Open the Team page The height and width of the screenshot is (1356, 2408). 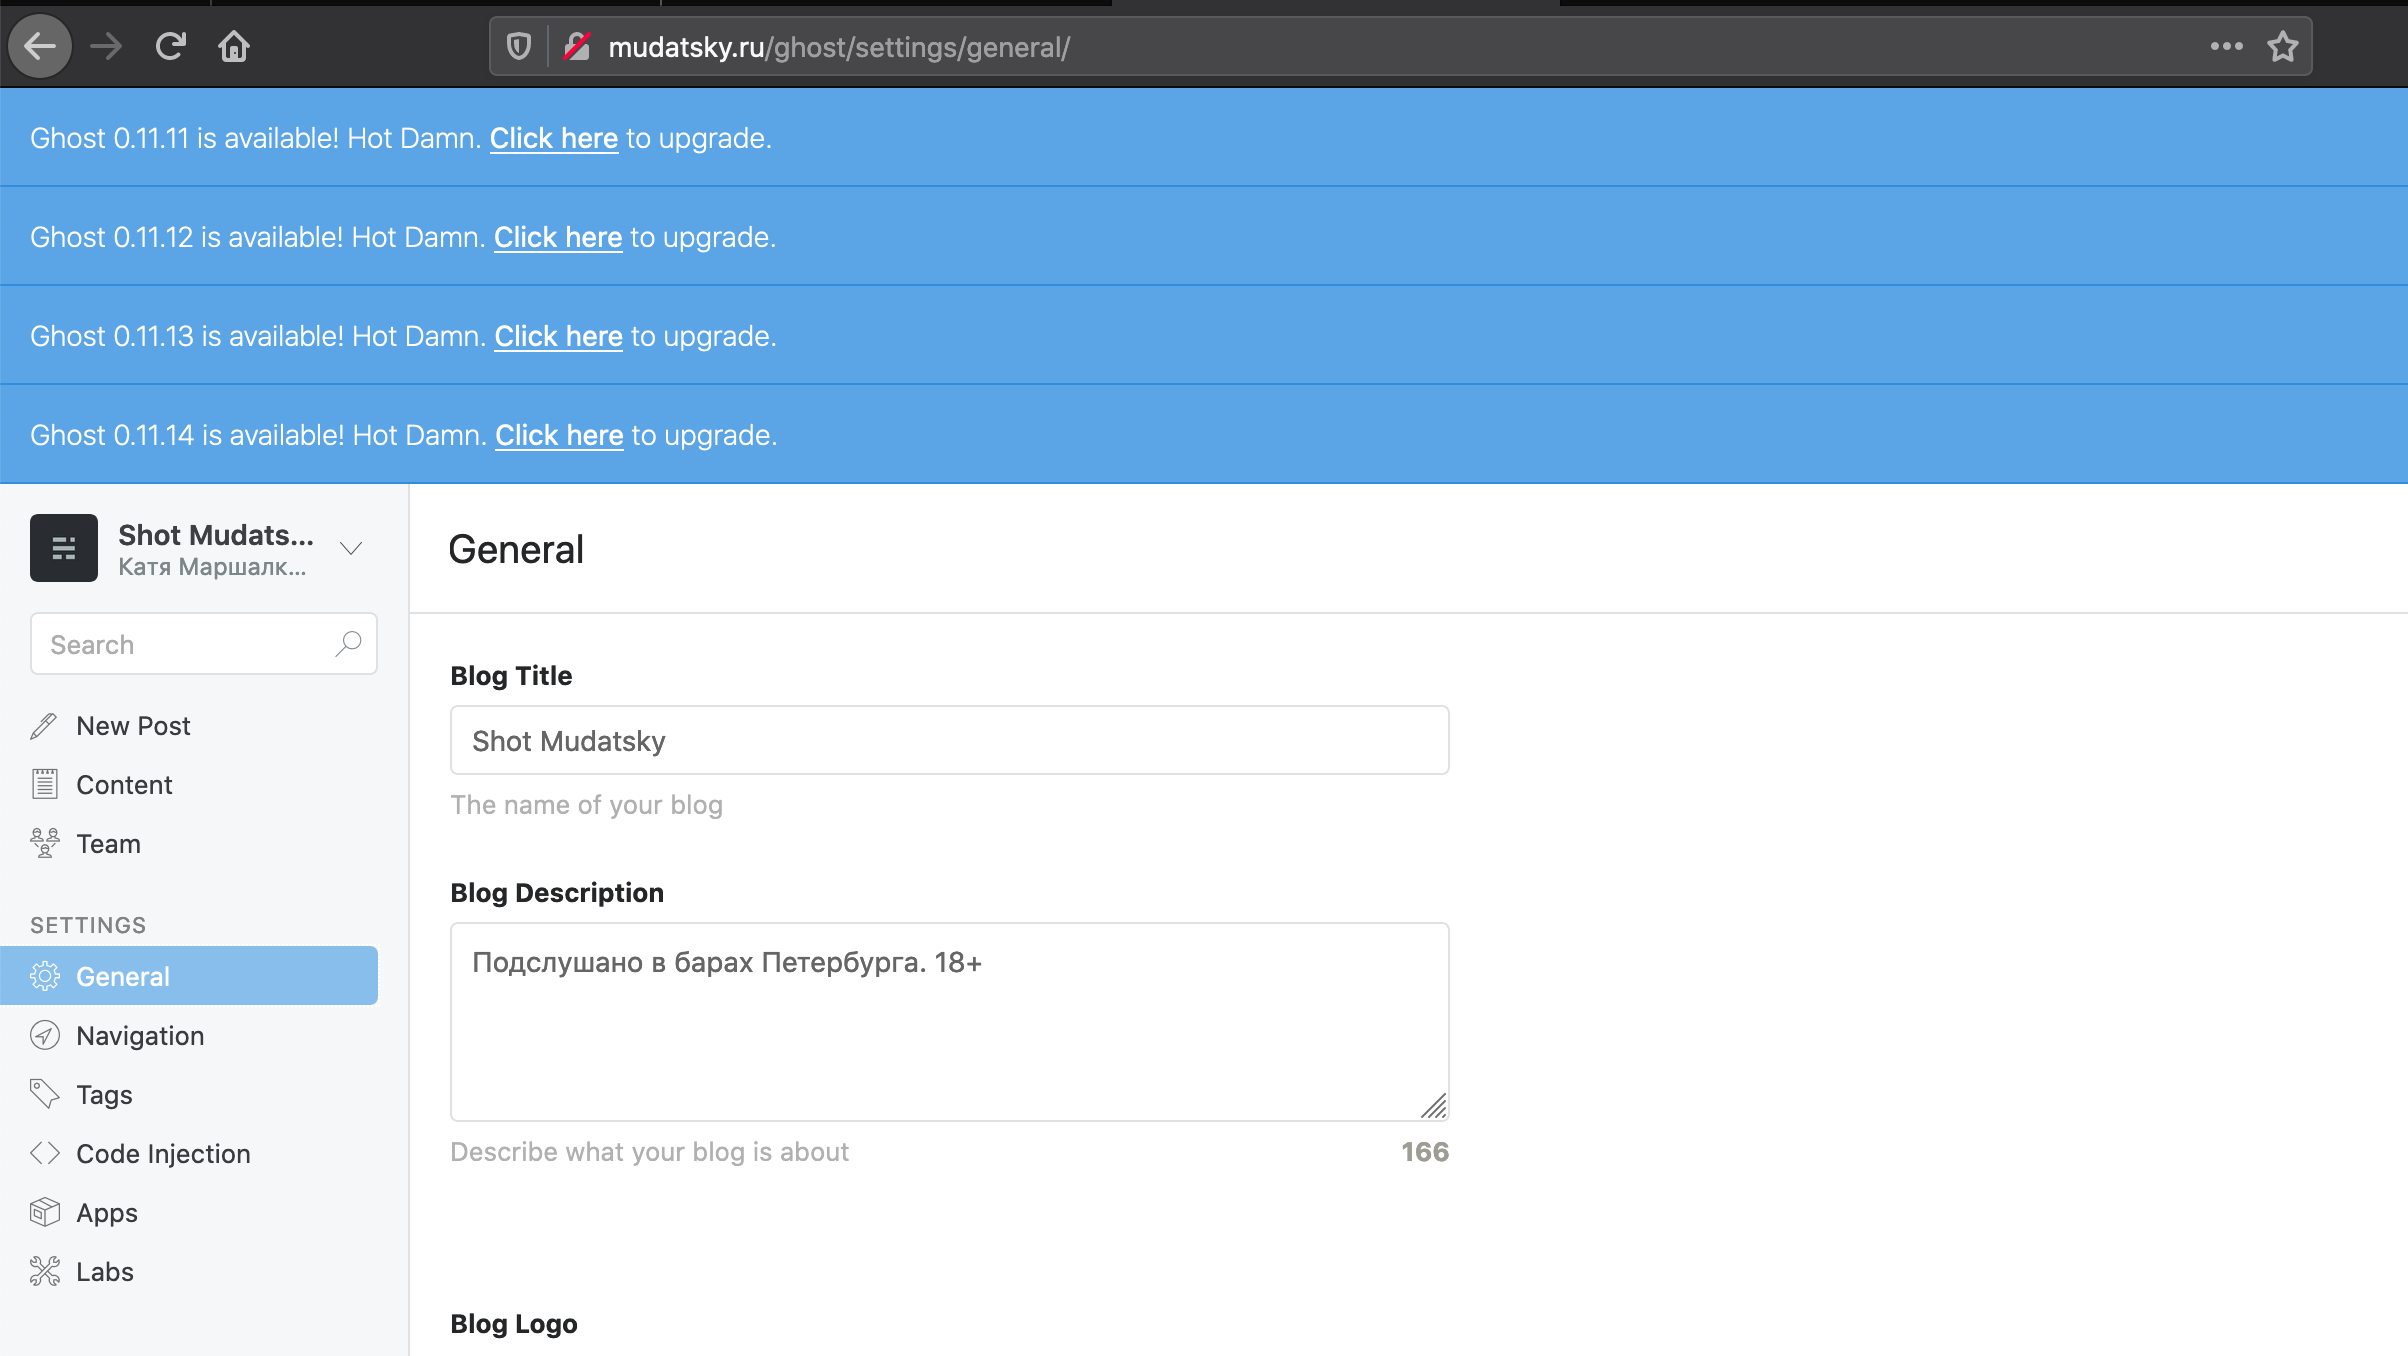[108, 844]
